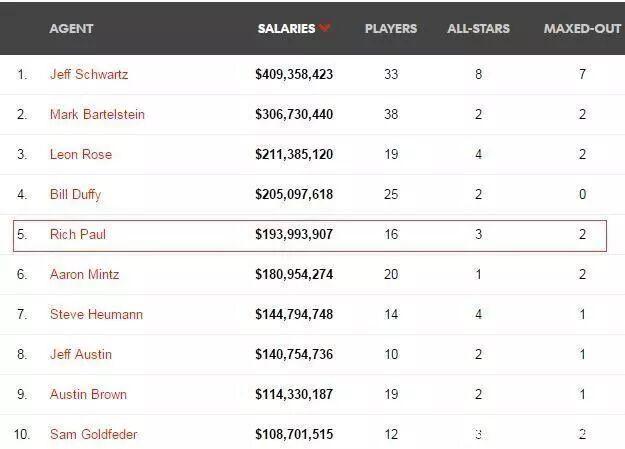Select Sam Goldfeder's $108,701,515 salary value
Image resolution: width=625 pixels, height=449 pixels.
(x=294, y=434)
